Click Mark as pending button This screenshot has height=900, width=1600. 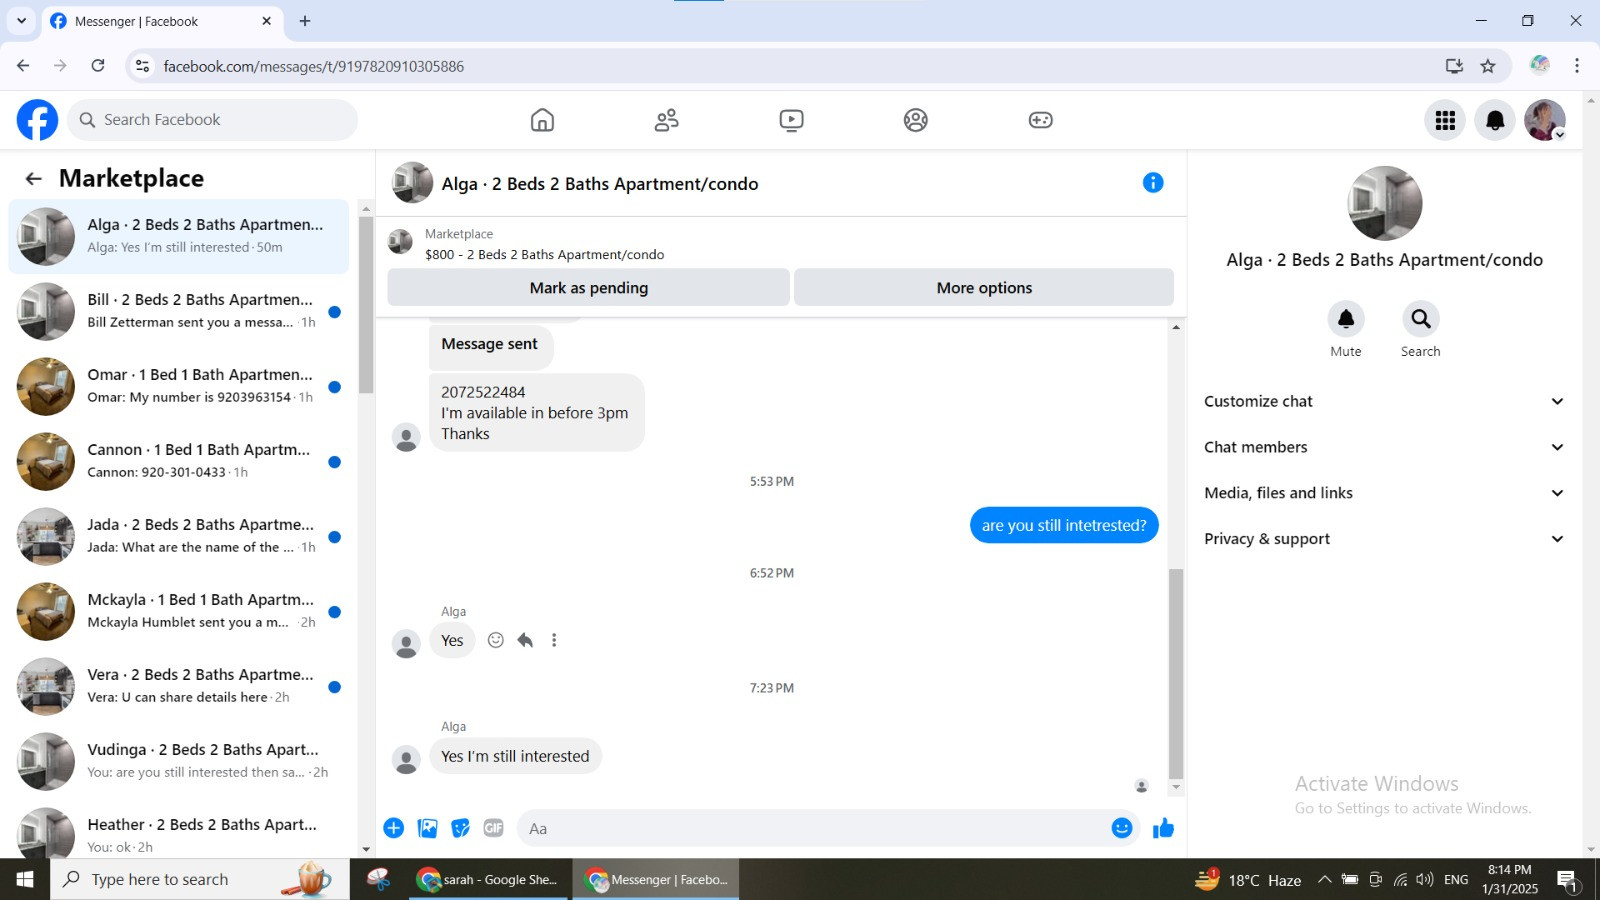[x=589, y=288]
